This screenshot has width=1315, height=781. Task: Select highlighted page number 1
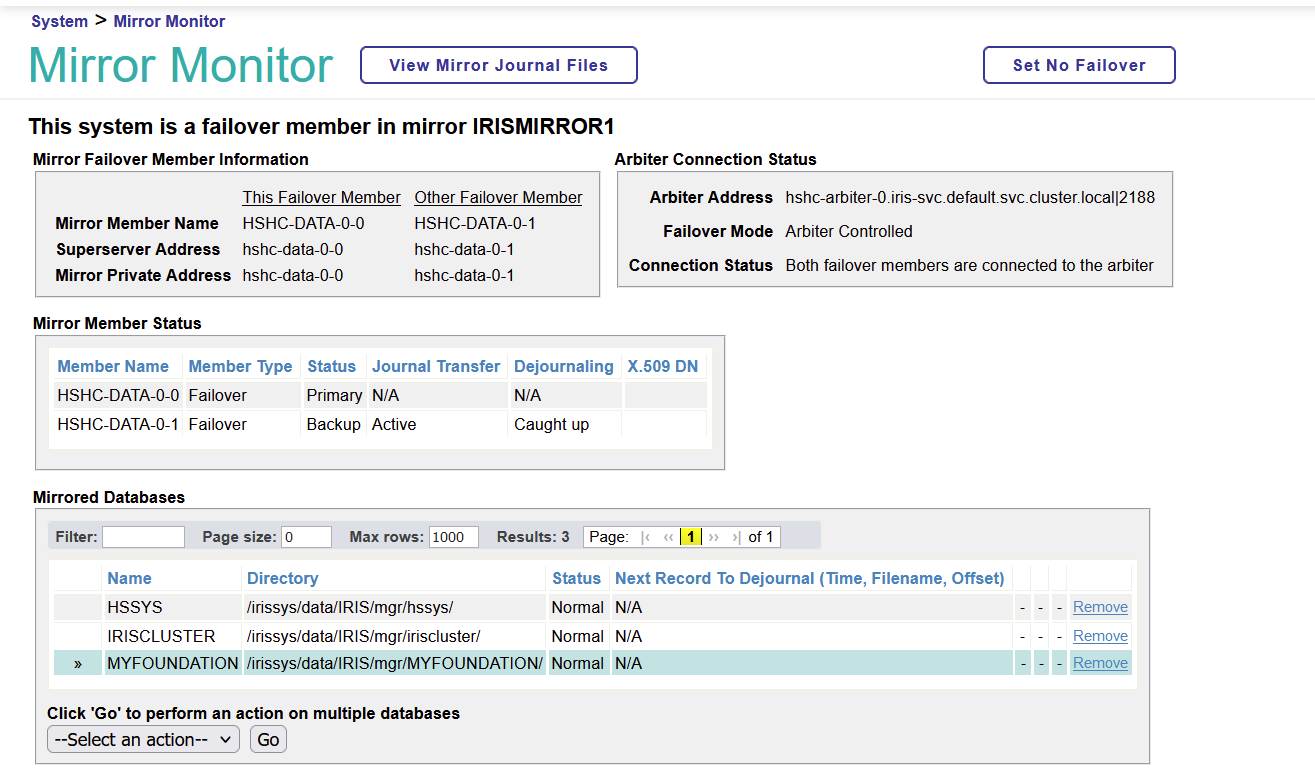point(690,537)
